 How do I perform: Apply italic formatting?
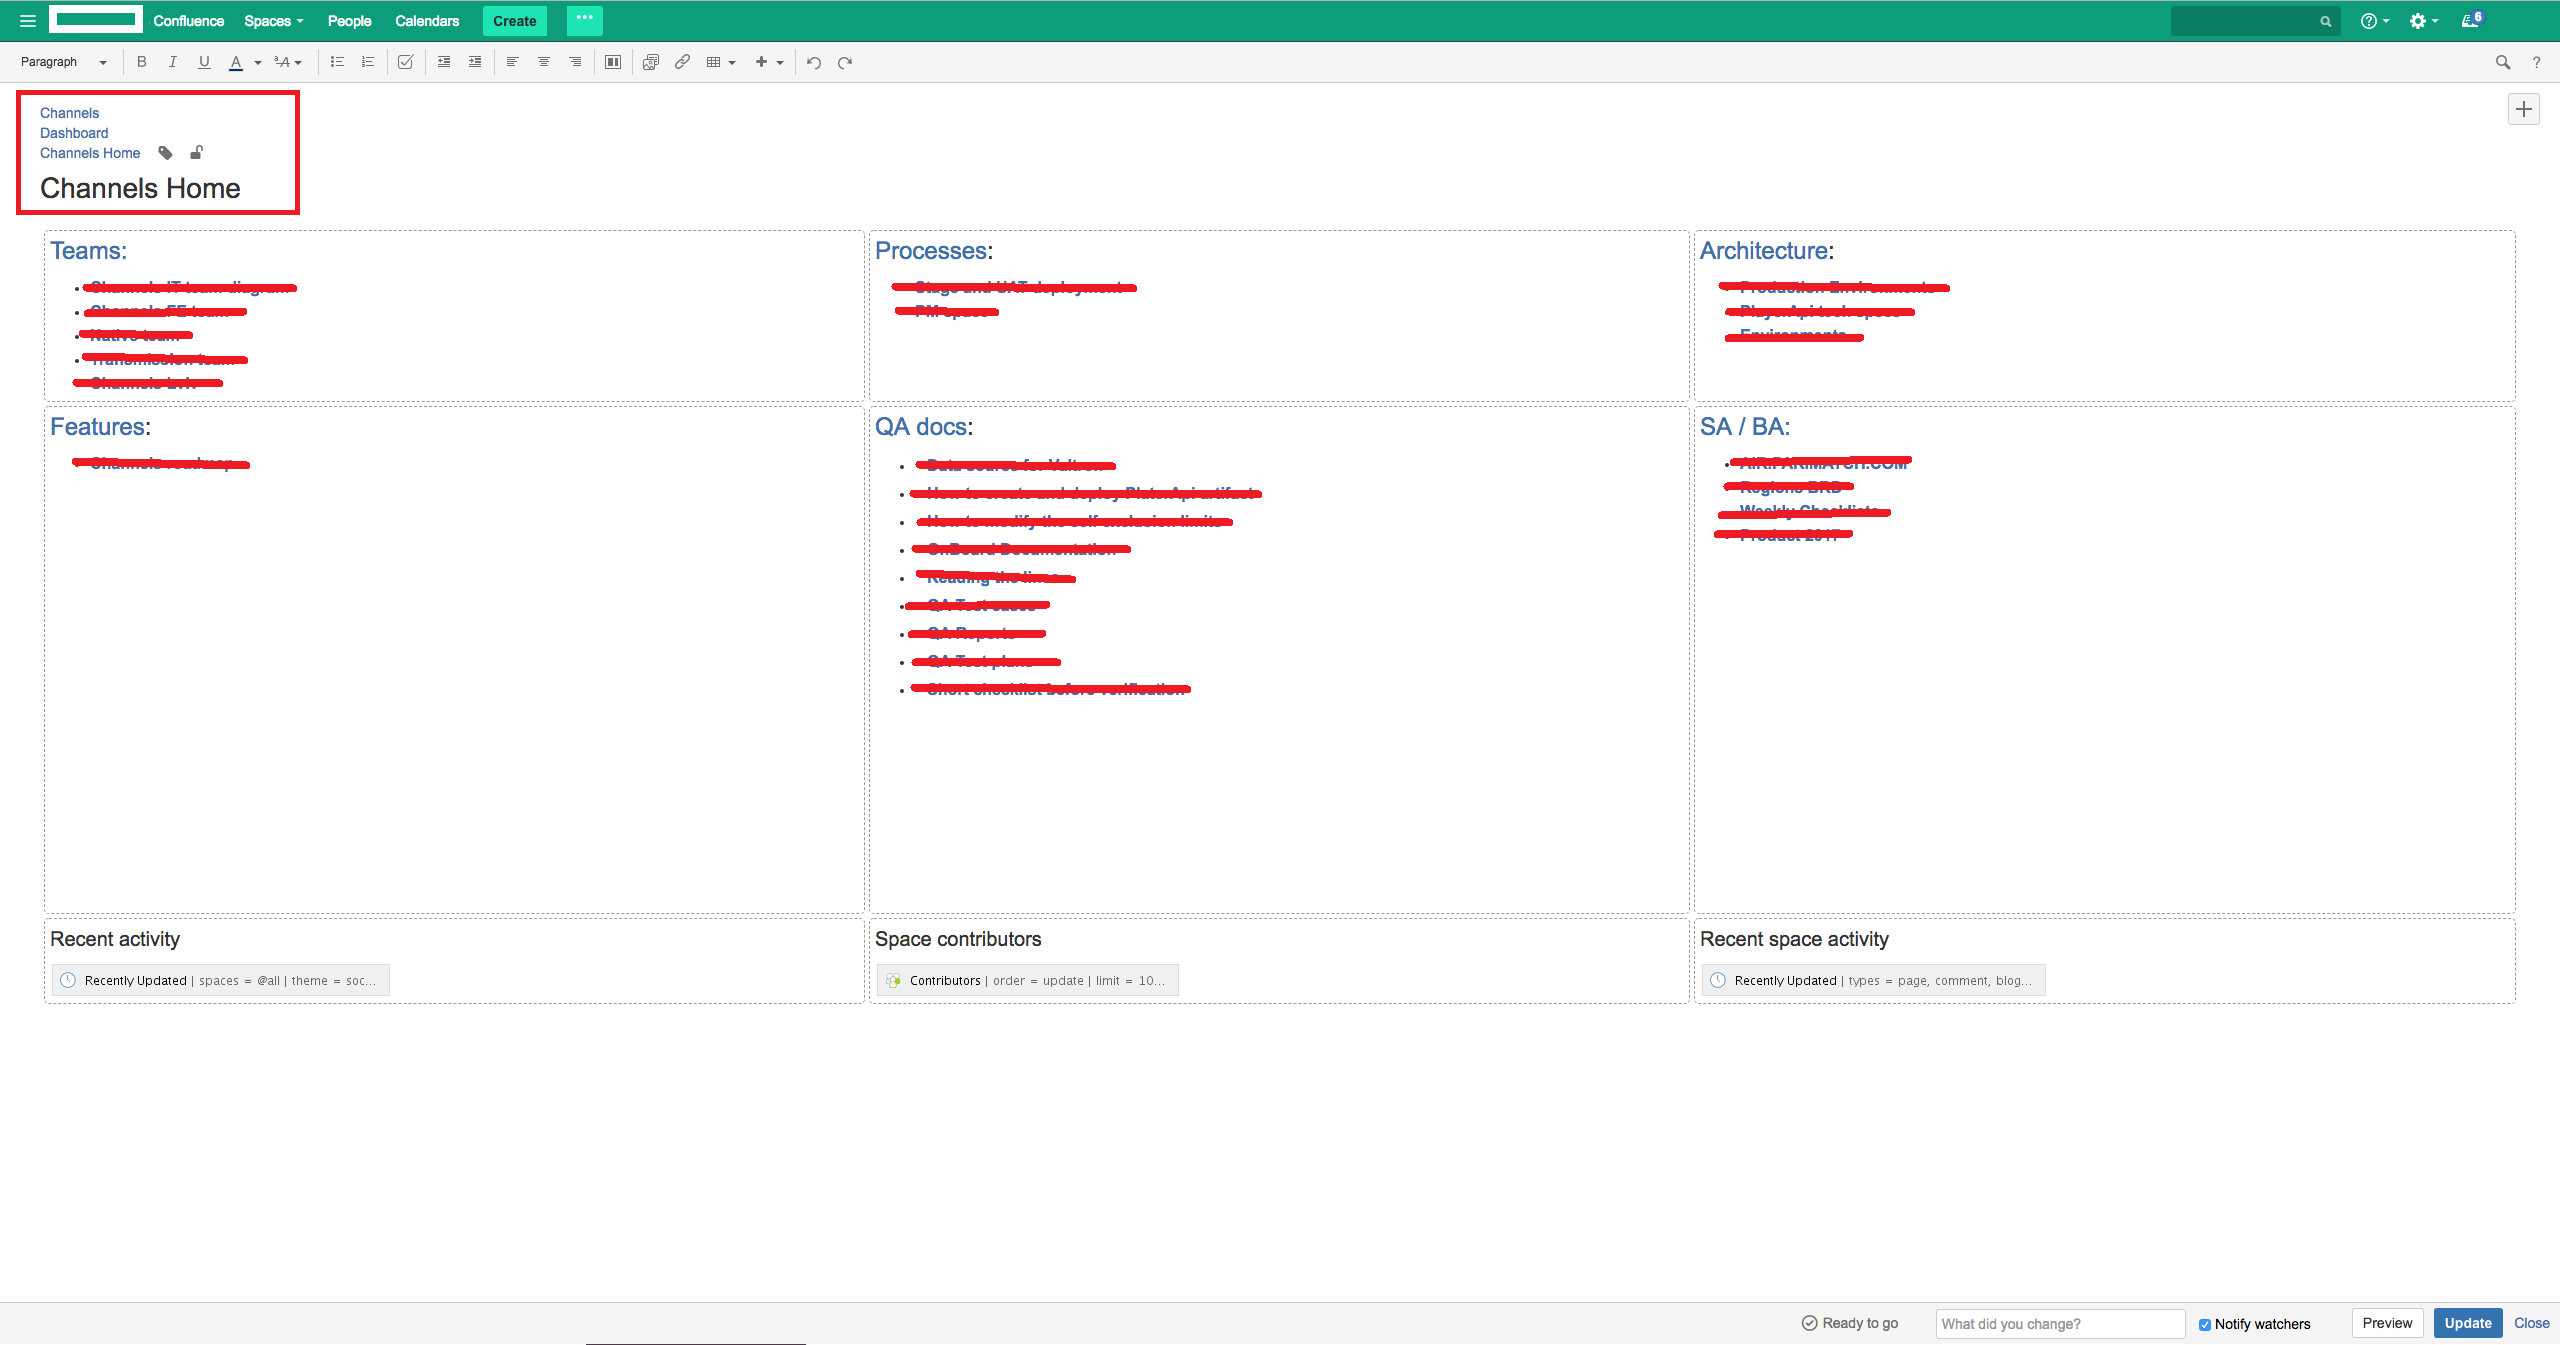pos(172,62)
